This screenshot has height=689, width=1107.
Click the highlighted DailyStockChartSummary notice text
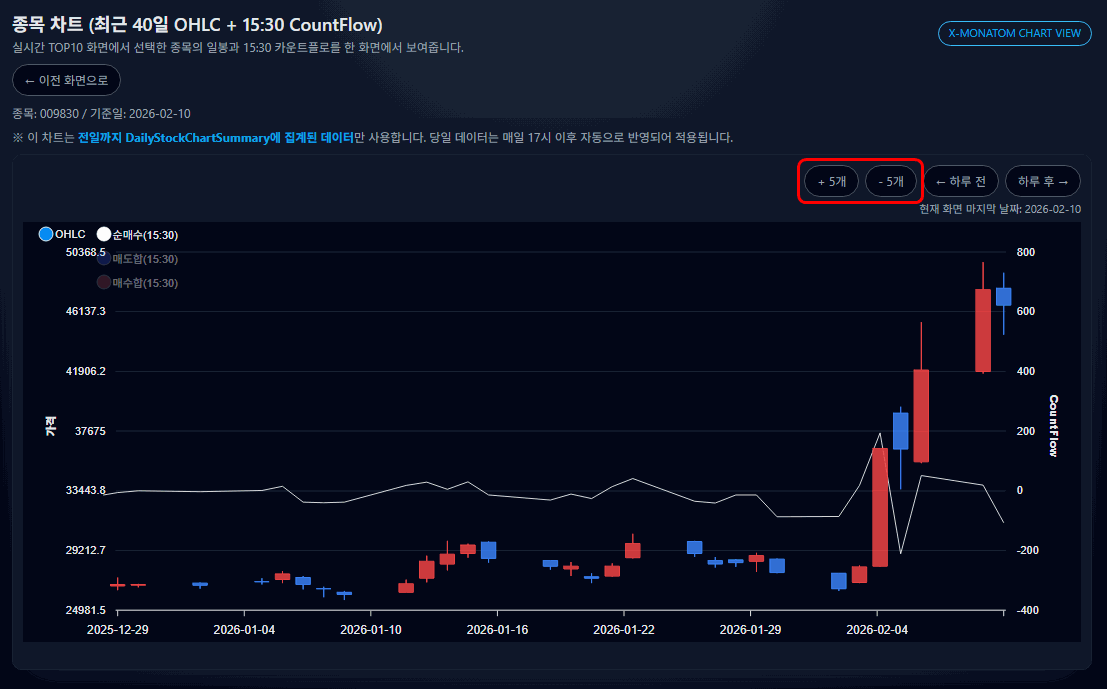click(216, 137)
